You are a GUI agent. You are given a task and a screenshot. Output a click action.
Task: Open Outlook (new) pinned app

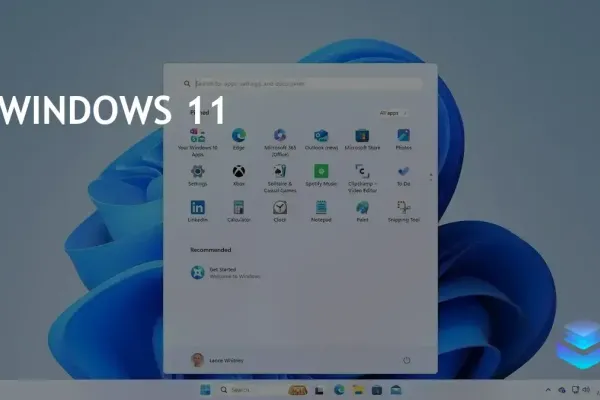(321, 139)
